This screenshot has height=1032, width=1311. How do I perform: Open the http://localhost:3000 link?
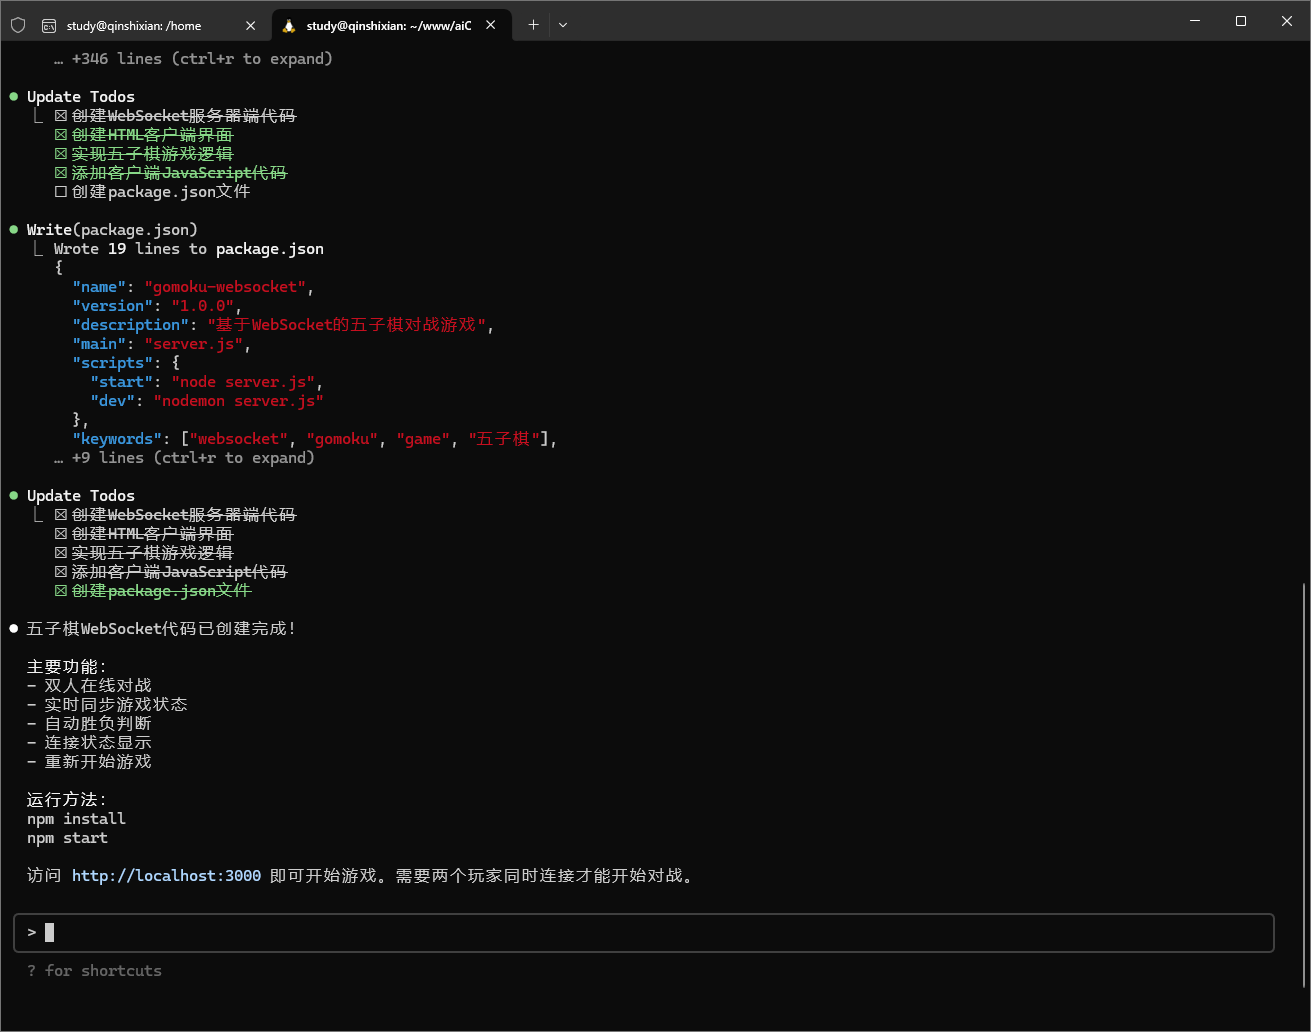[166, 876]
